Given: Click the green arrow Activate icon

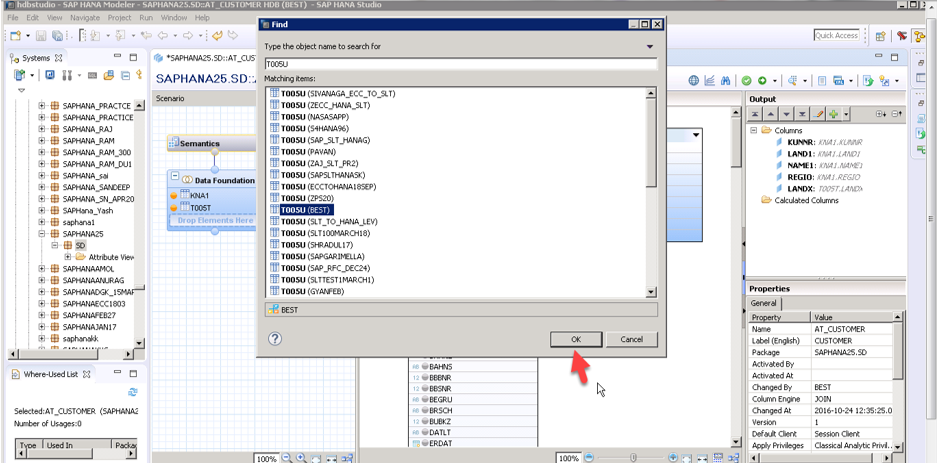Looking at the screenshot, I should [762, 81].
